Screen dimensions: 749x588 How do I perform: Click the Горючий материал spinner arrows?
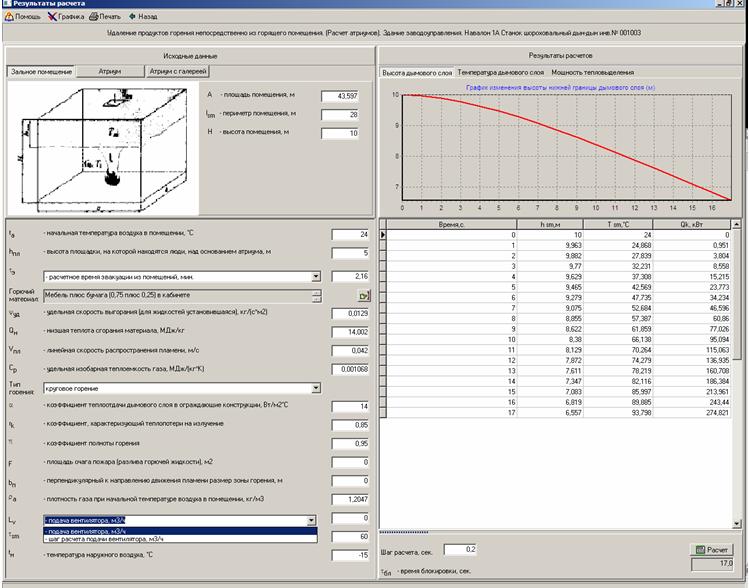tap(316, 296)
